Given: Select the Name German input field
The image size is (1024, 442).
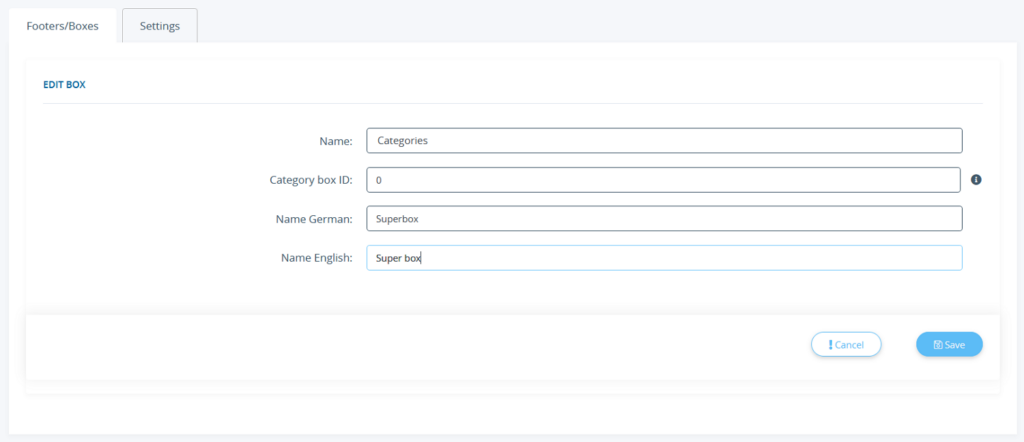Looking at the screenshot, I should (x=664, y=219).
